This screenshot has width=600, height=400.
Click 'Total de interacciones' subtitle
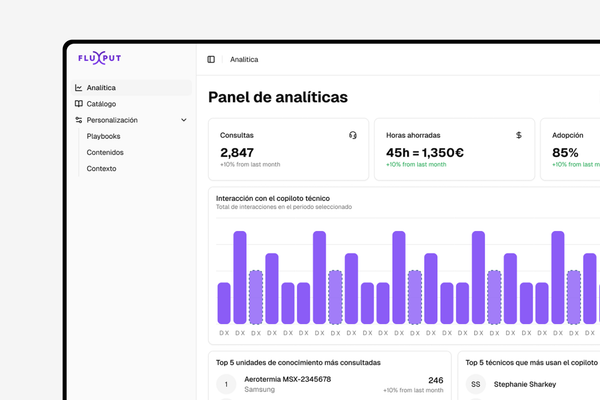click(x=284, y=207)
